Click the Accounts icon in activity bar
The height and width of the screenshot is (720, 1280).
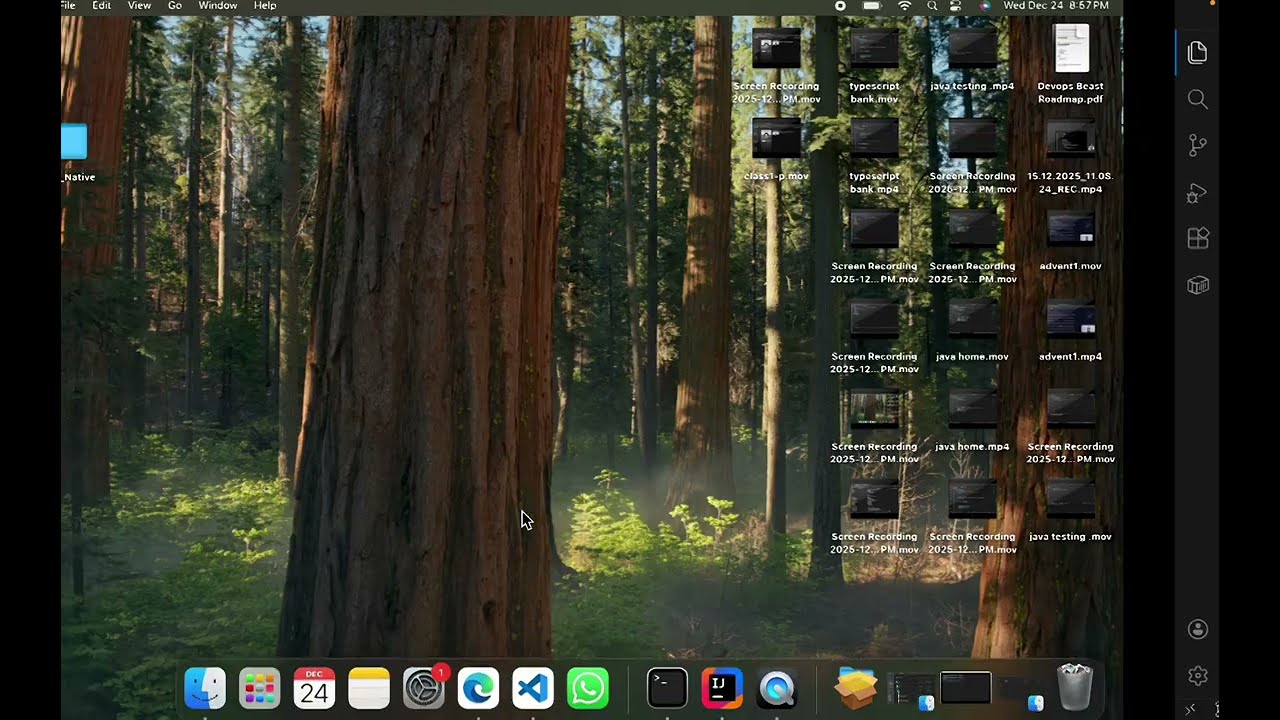[1197, 629]
